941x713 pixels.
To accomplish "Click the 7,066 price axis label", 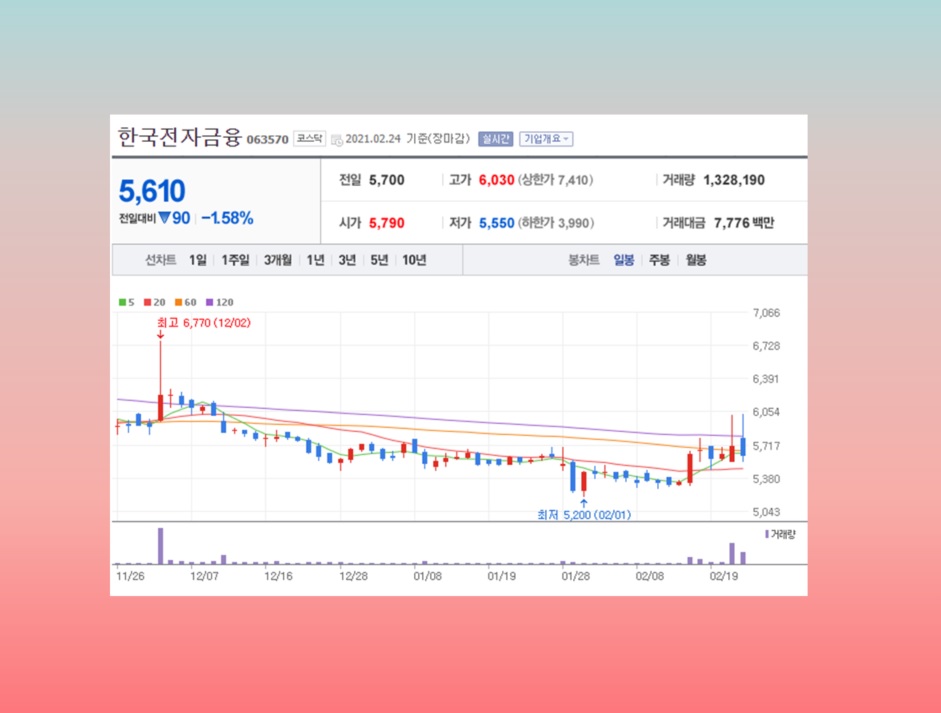I will (766, 313).
